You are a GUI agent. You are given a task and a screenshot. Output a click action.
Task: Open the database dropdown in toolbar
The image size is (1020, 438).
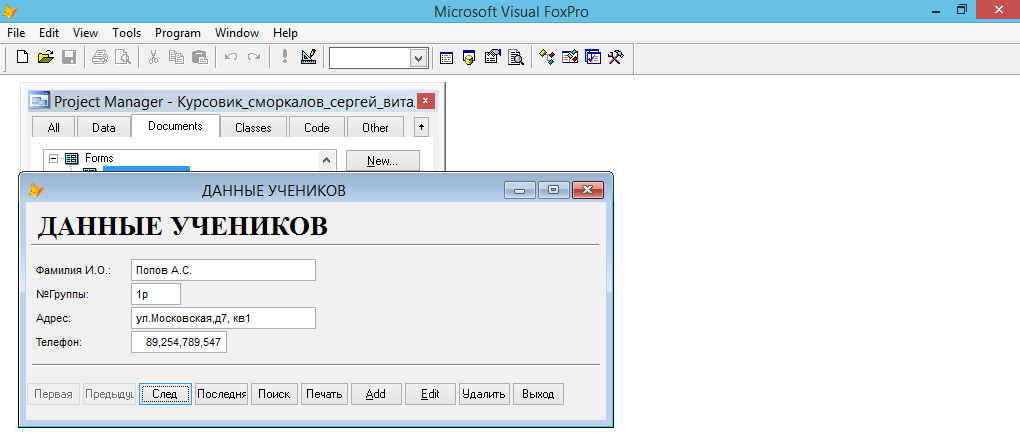click(x=417, y=58)
